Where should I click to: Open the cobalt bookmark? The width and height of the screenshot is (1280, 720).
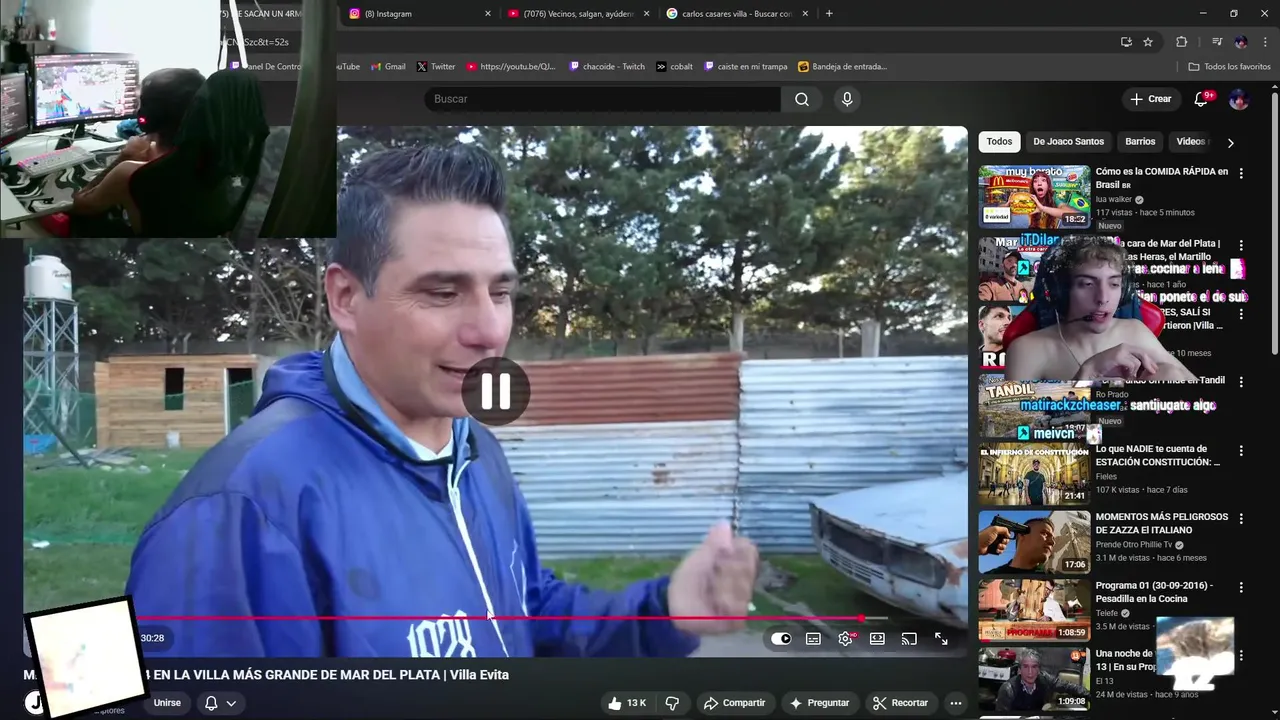click(675, 67)
